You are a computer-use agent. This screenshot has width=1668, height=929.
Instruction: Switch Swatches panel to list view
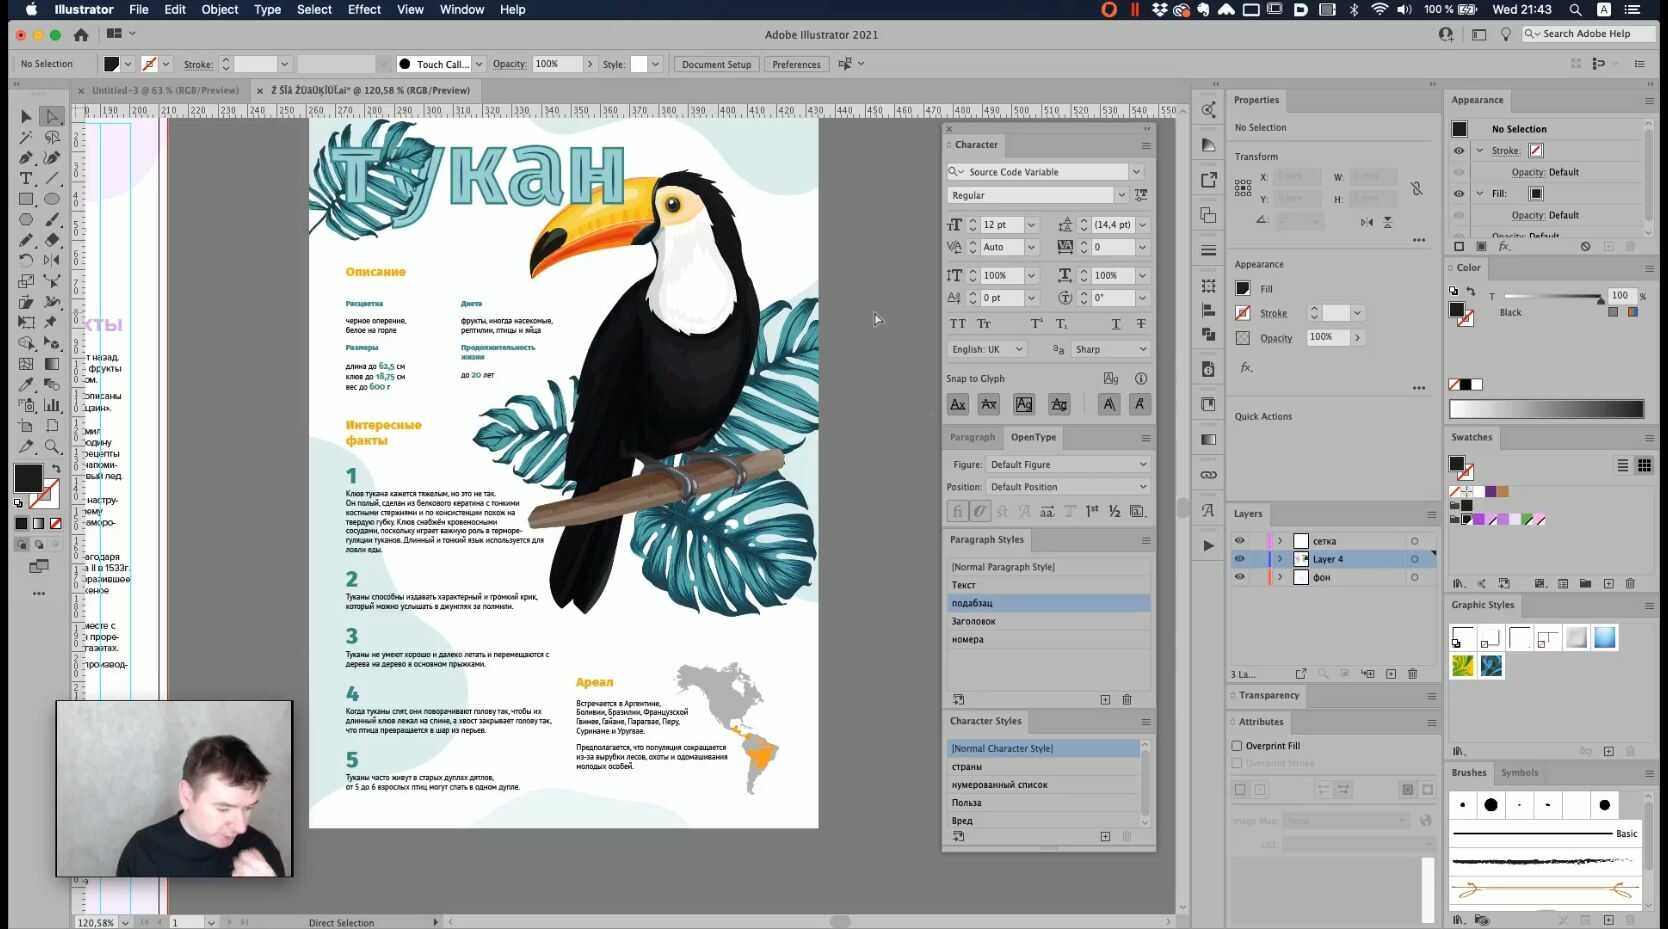(1623, 466)
